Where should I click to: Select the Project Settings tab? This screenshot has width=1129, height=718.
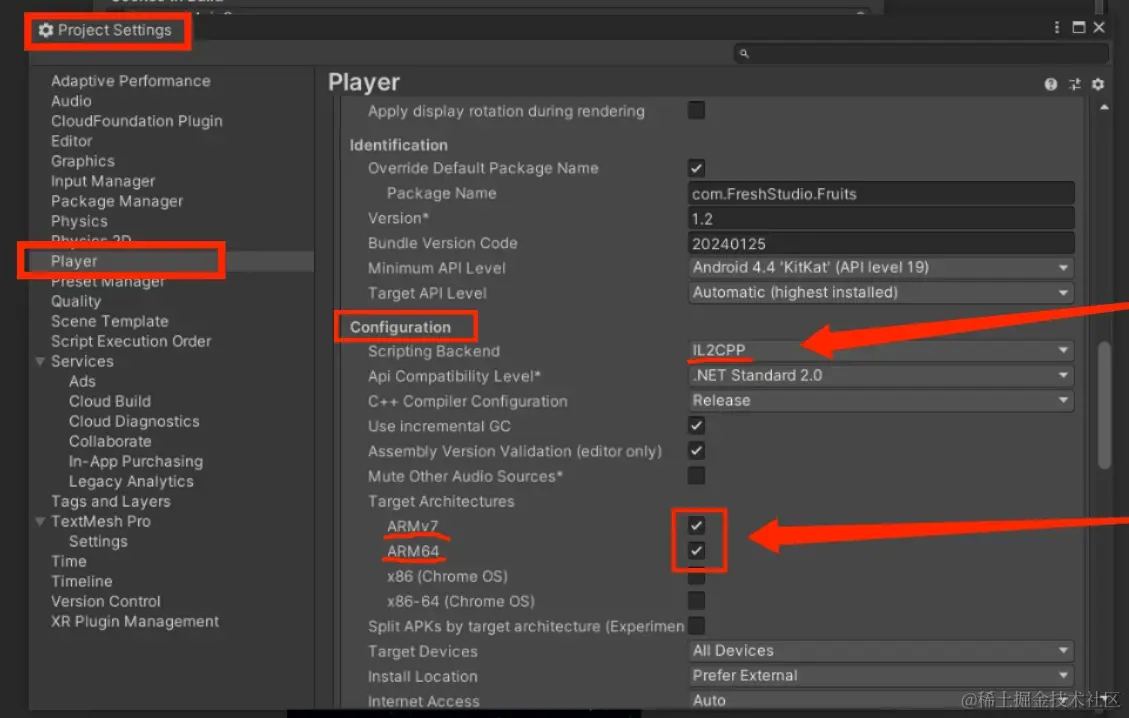tap(107, 30)
